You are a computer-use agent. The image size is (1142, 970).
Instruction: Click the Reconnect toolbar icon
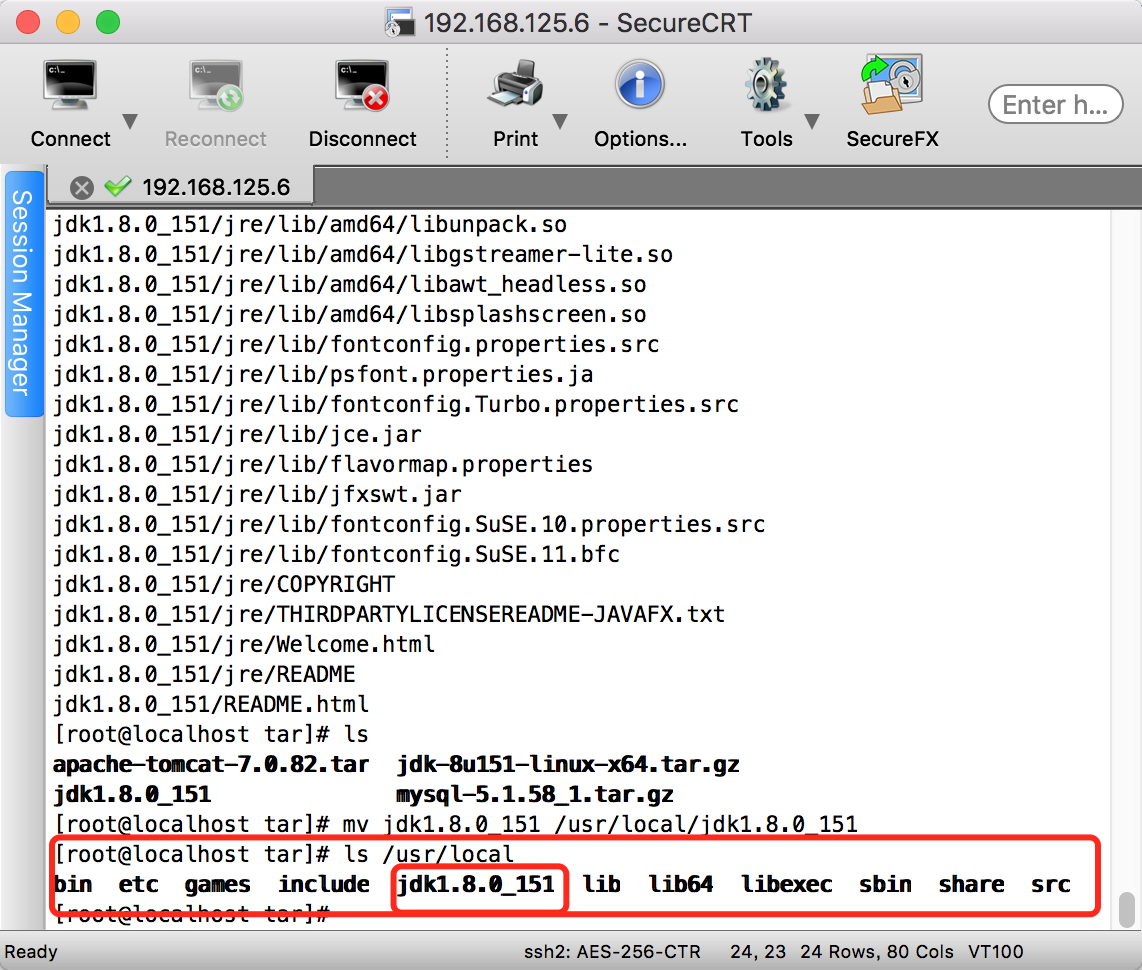(215, 84)
